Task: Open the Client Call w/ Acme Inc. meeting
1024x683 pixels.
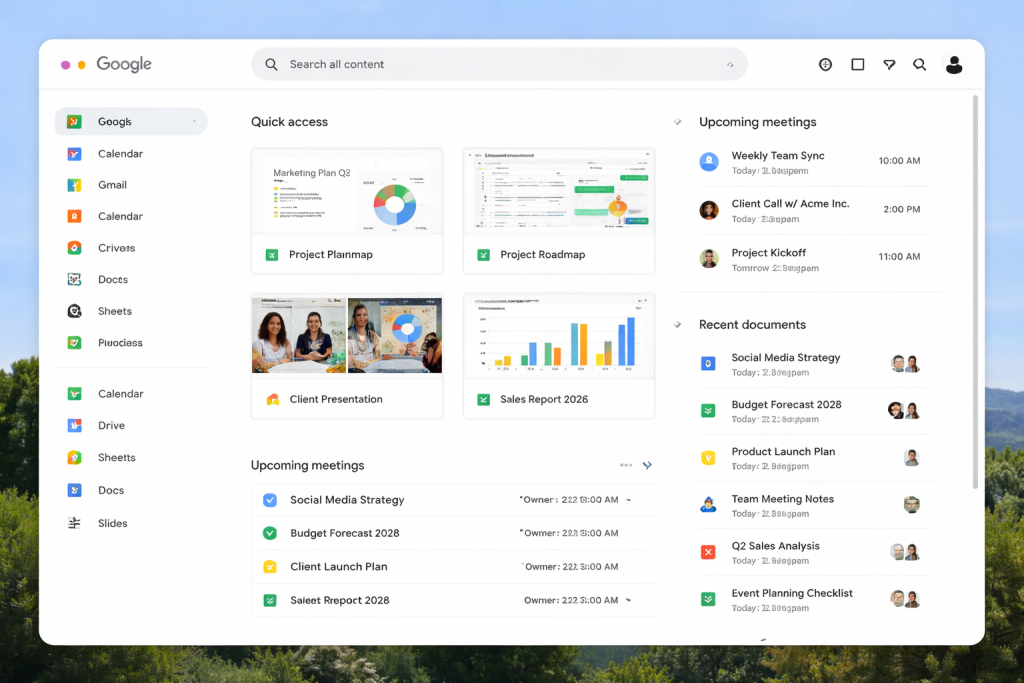Action: (790, 204)
